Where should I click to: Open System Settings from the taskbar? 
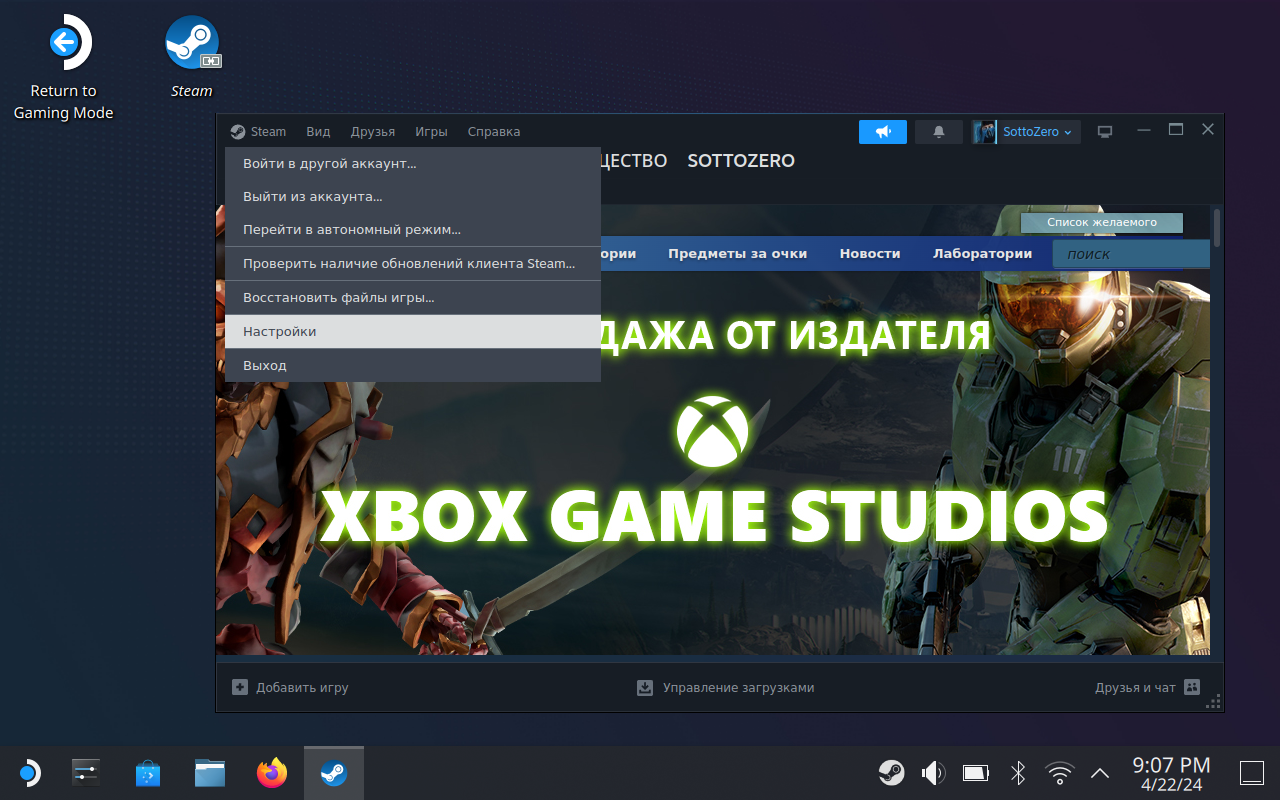click(87, 773)
